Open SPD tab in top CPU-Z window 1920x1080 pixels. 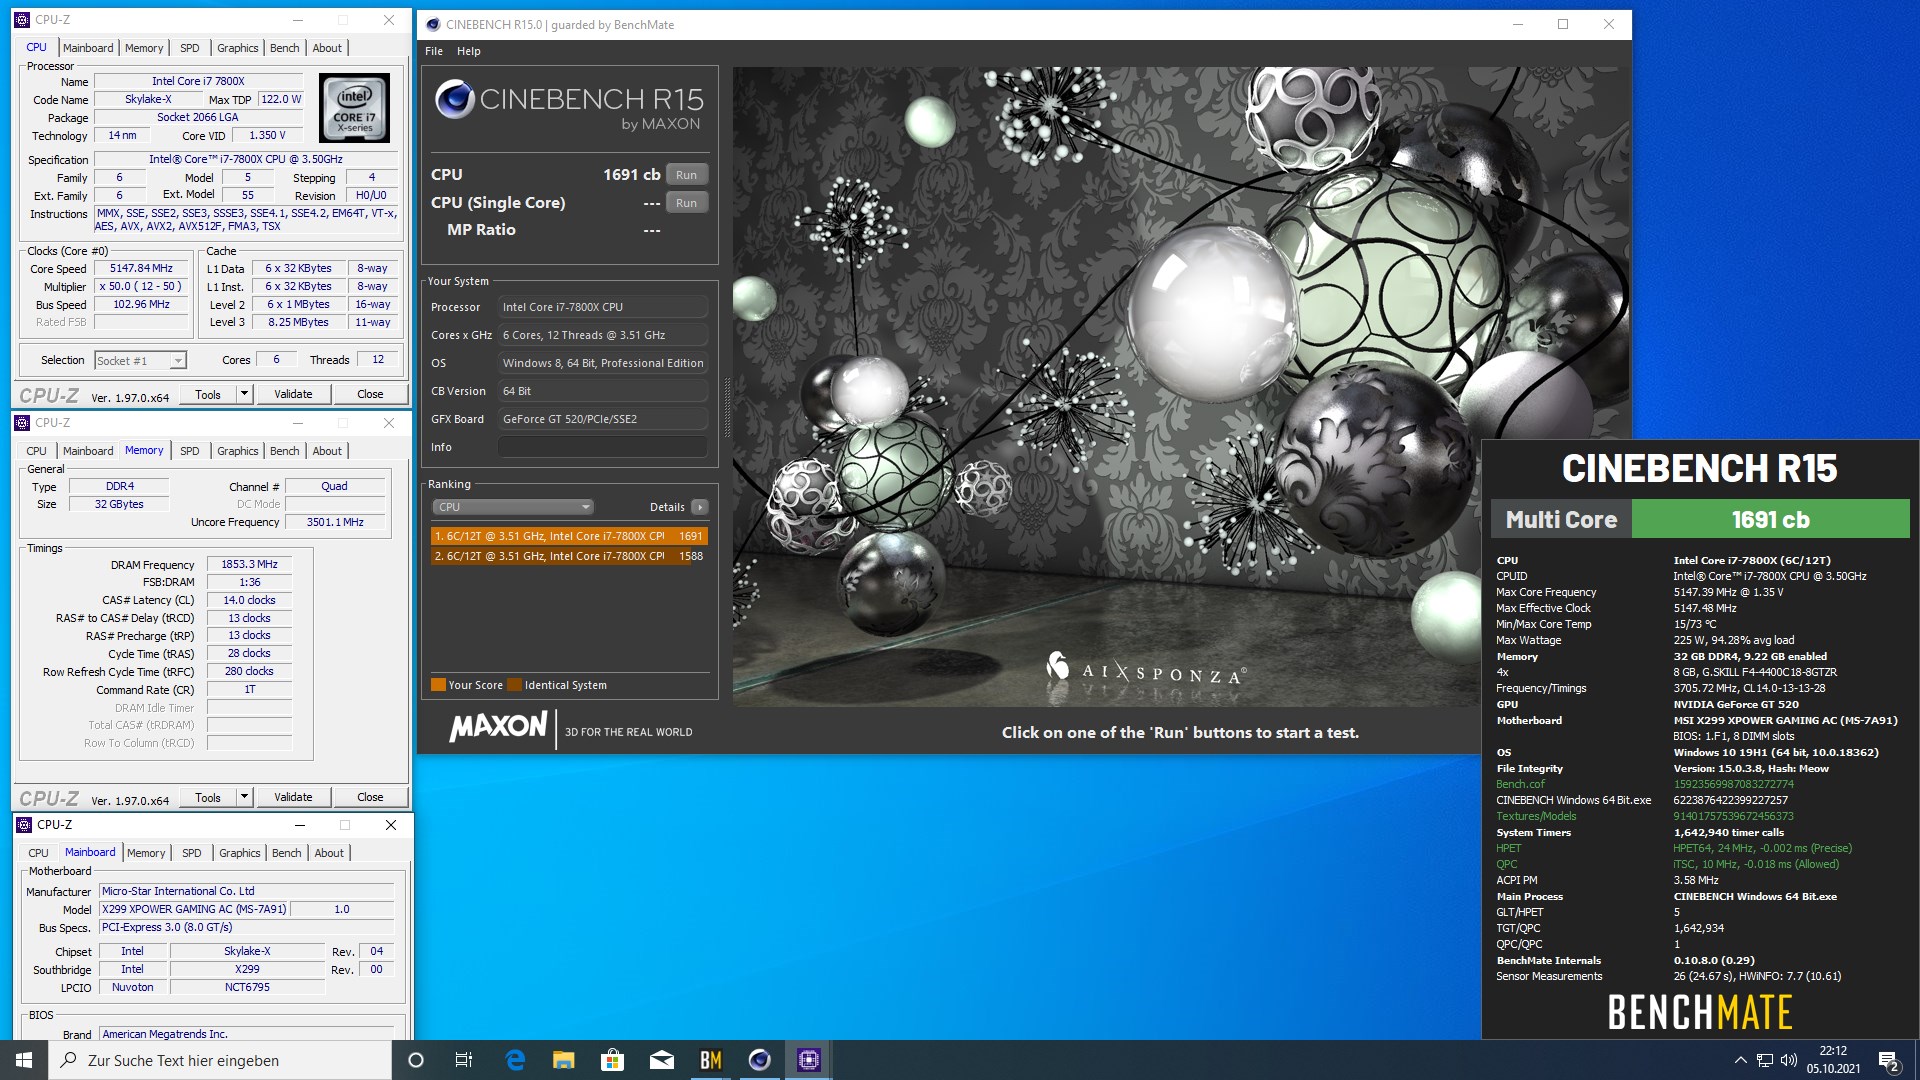189,48
